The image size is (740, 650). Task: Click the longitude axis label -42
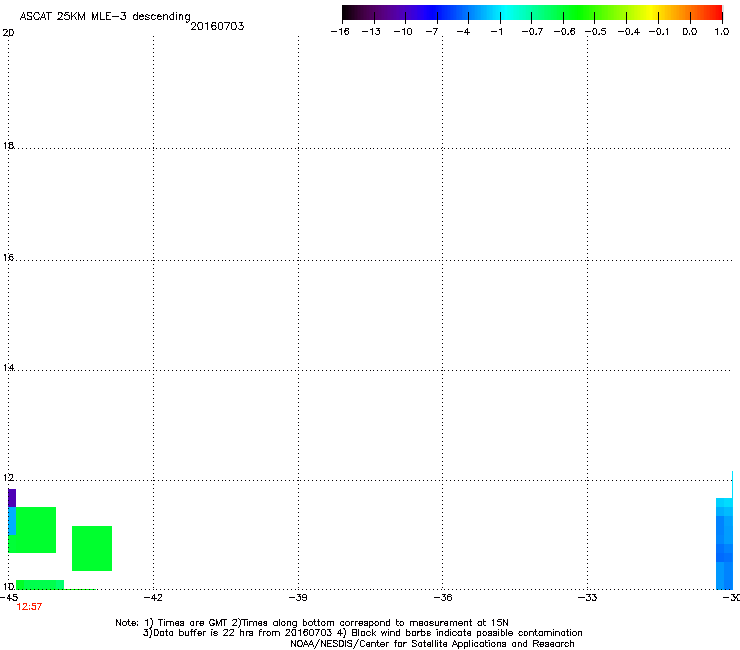click(153, 598)
